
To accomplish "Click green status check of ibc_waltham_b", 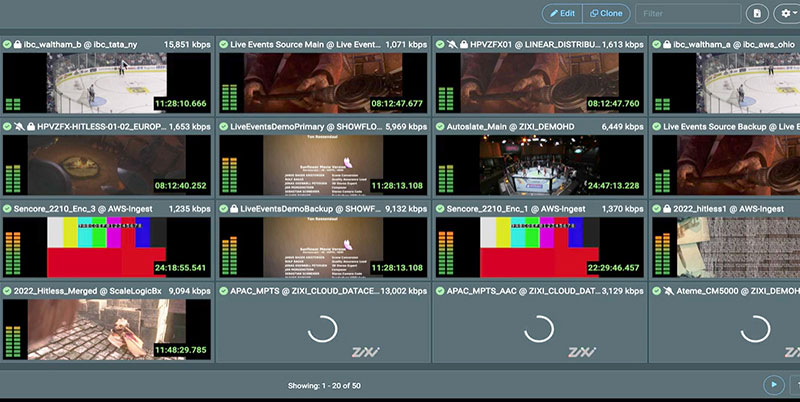I will pyautogui.click(x=7, y=45).
